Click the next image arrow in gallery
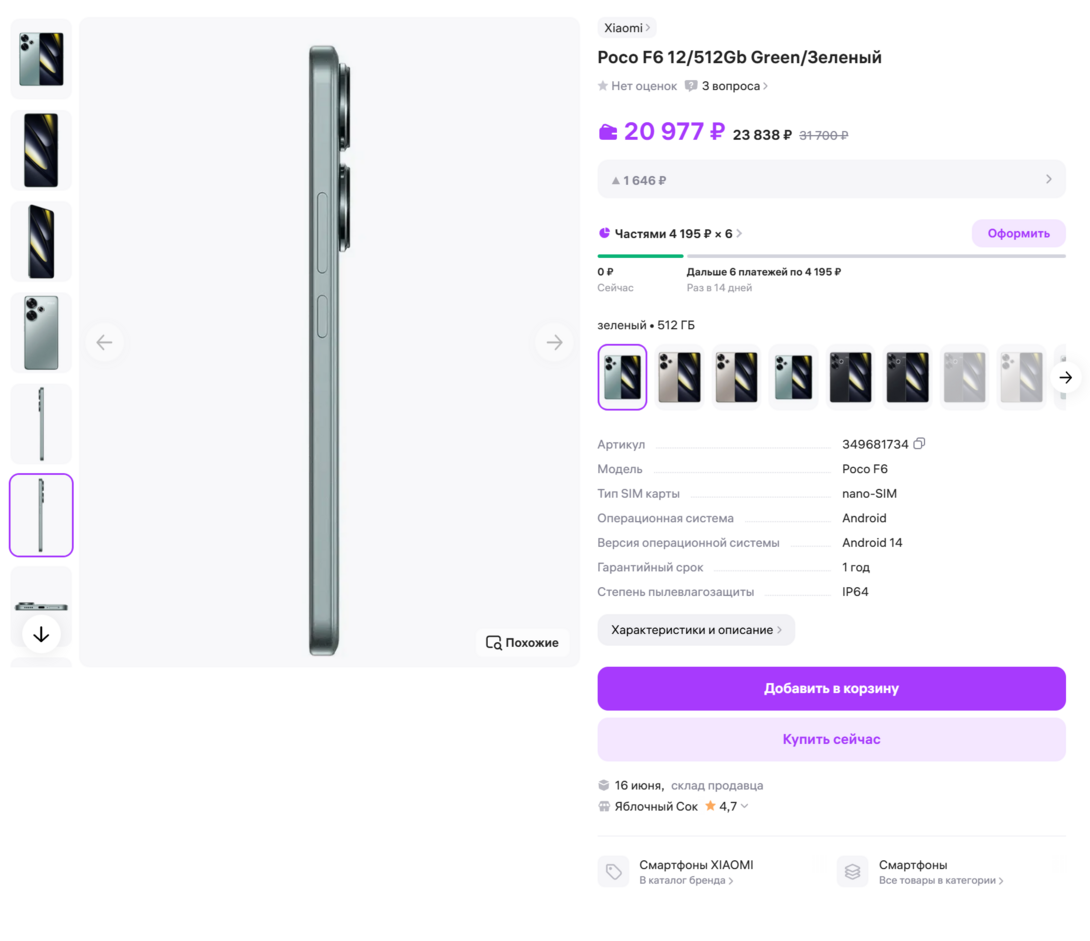 coord(554,342)
